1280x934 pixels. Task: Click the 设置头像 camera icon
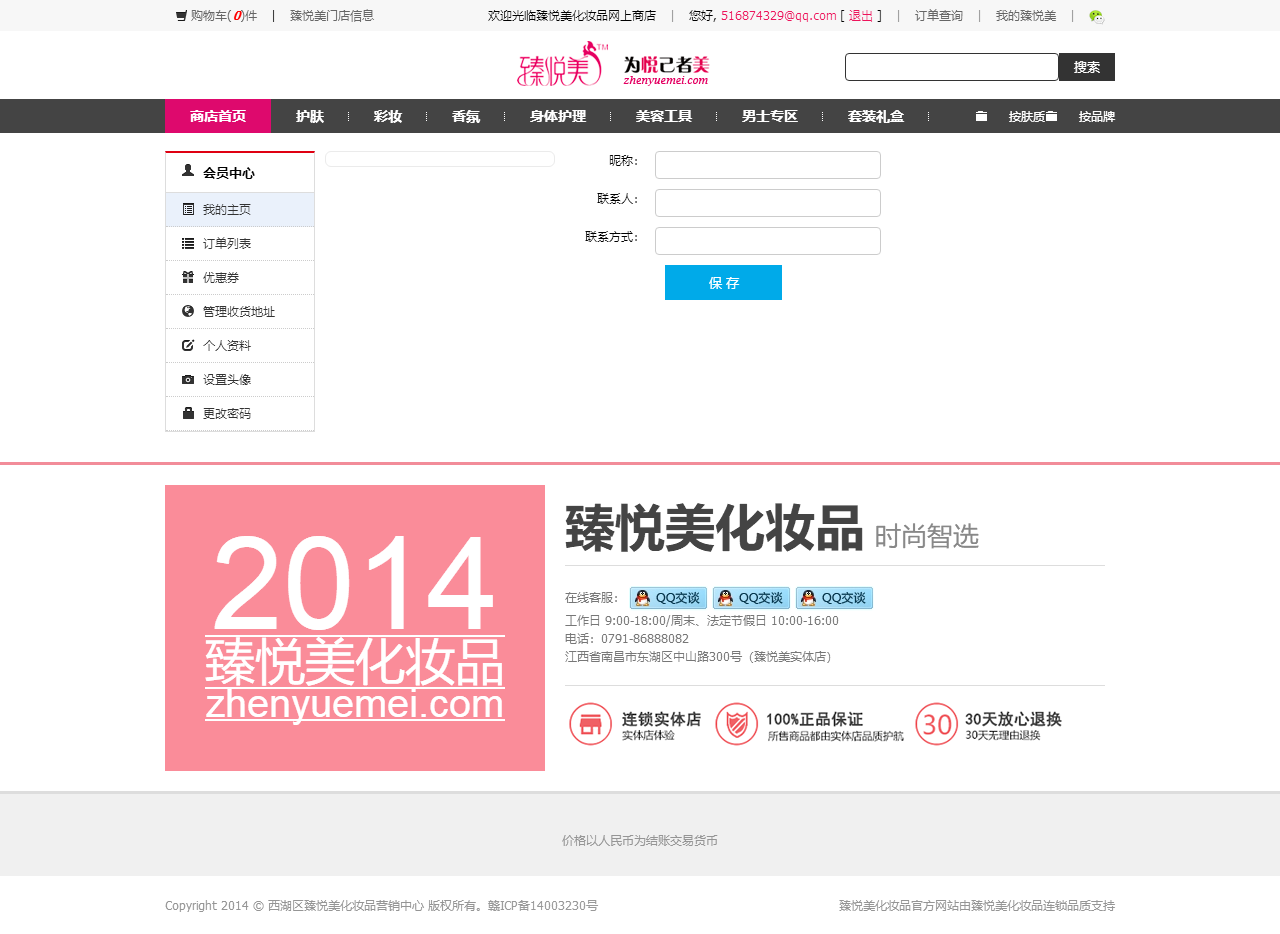(x=188, y=380)
